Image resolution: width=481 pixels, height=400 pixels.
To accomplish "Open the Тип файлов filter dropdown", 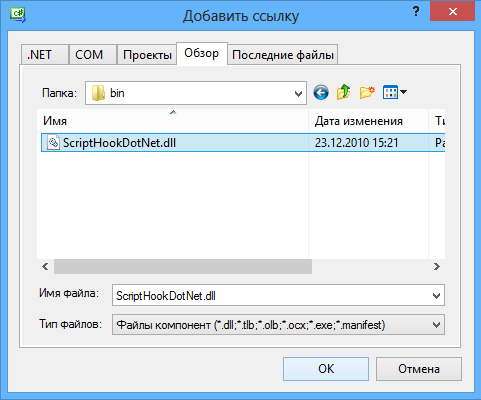I will (x=278, y=324).
